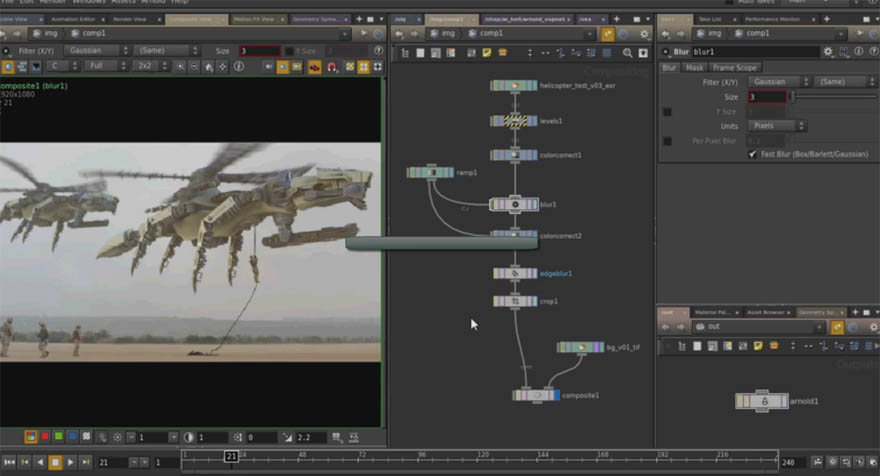
Task: Switch to the Animation Editor tab
Action: 74,20
